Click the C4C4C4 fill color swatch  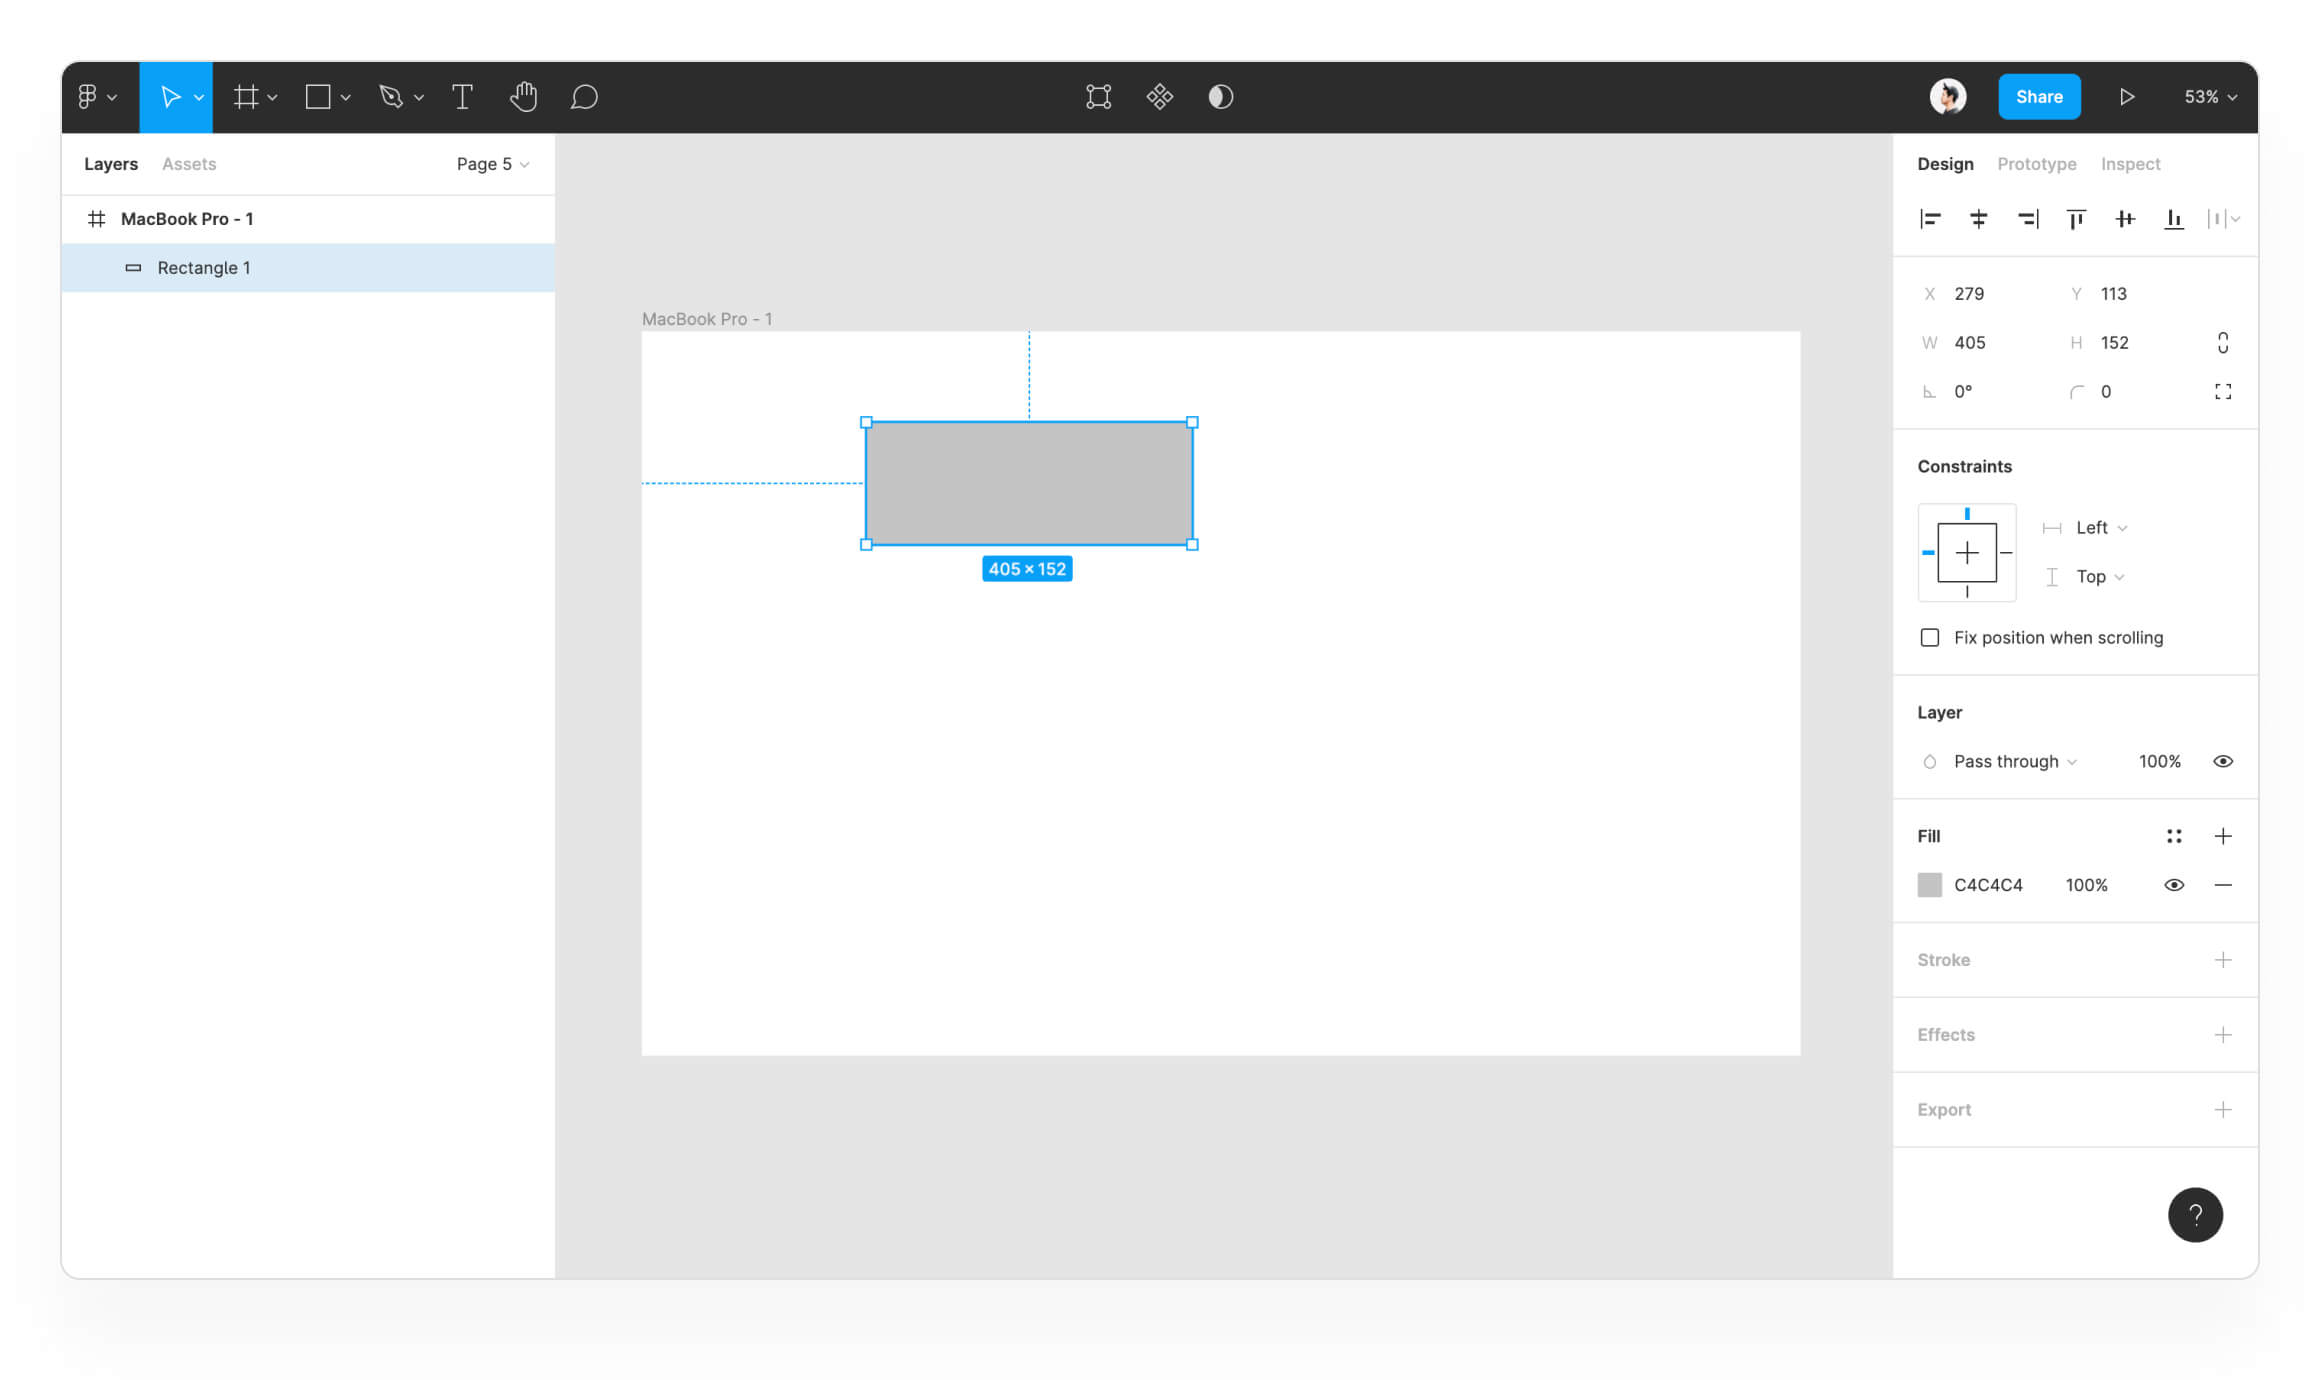coord(1929,885)
